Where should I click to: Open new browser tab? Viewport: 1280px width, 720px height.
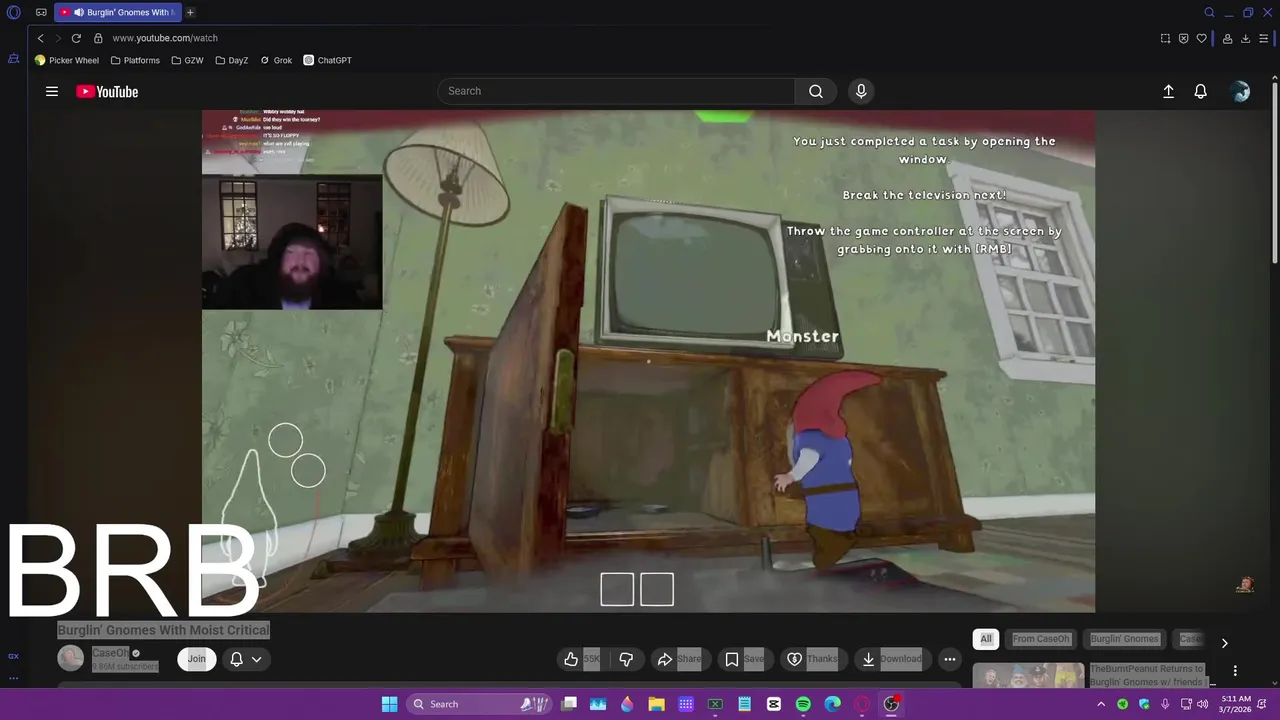[190, 12]
